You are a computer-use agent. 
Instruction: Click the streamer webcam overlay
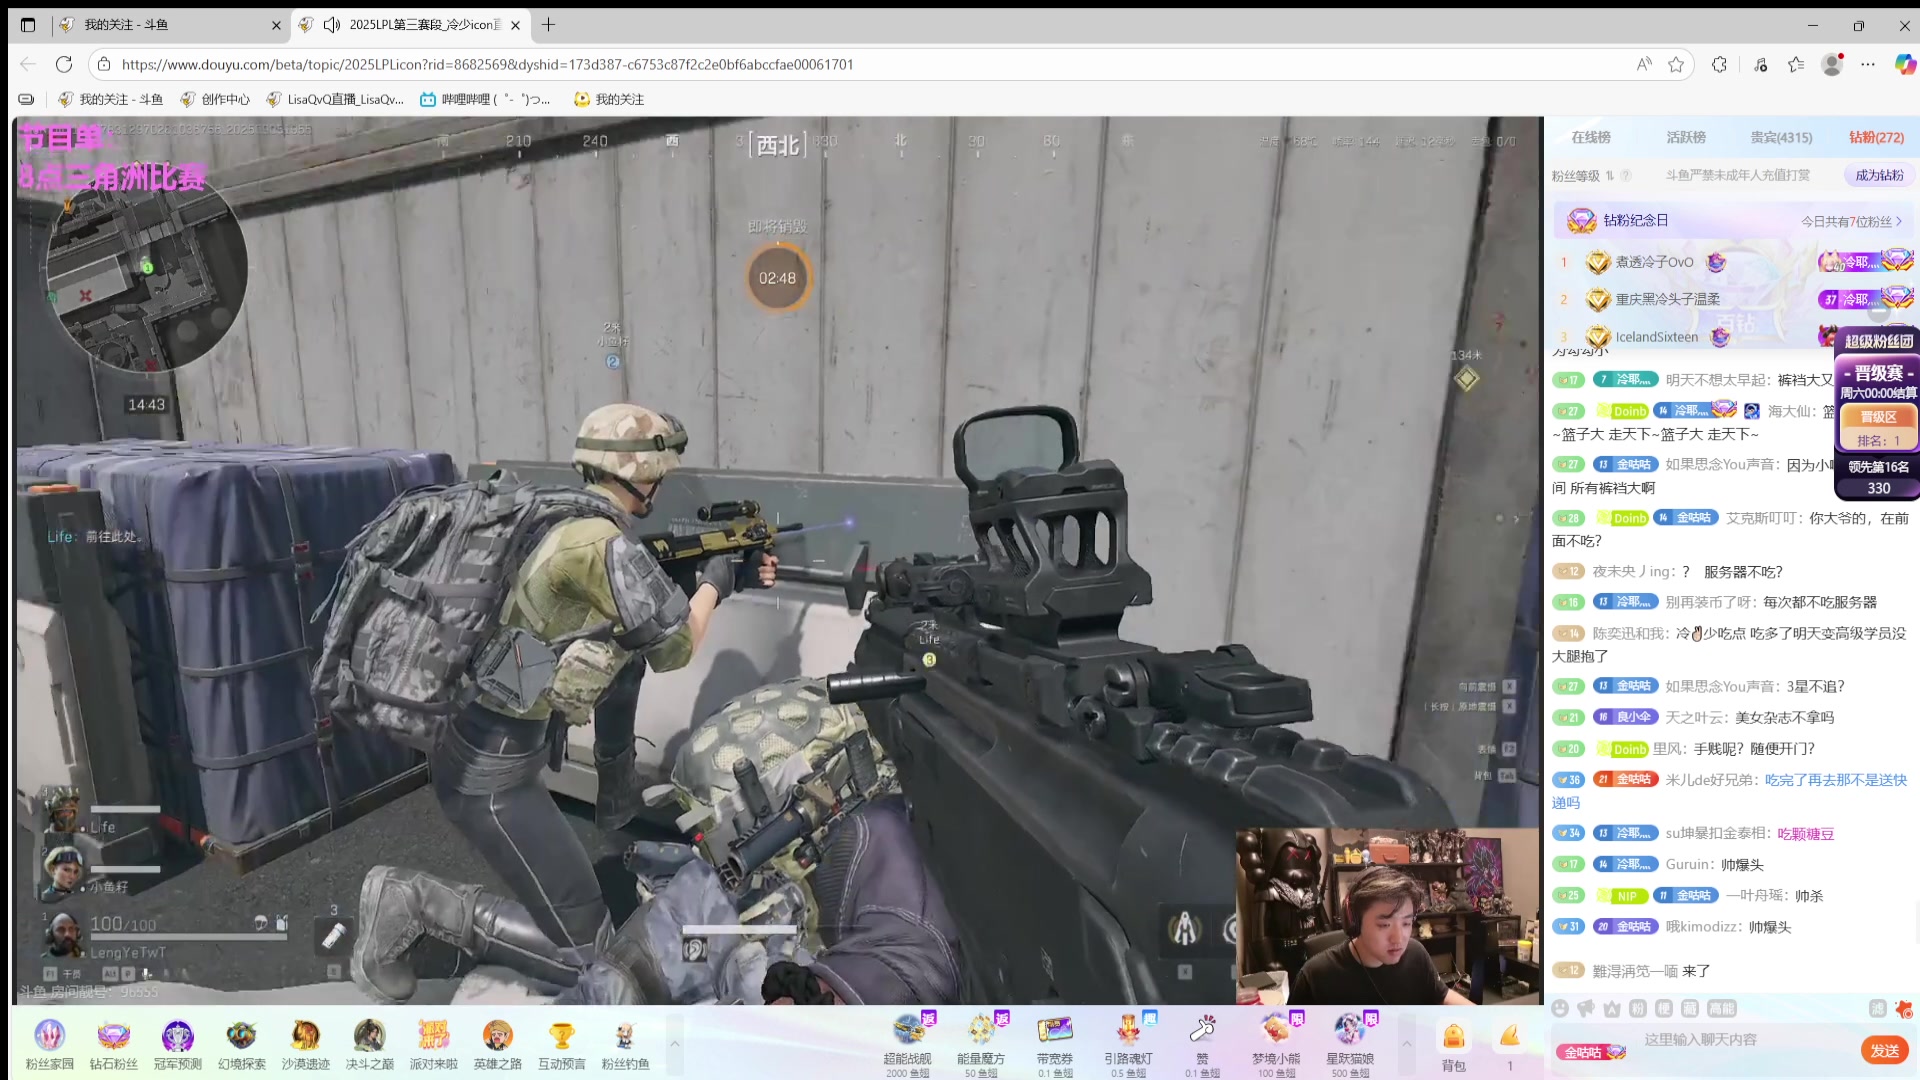coord(1388,916)
